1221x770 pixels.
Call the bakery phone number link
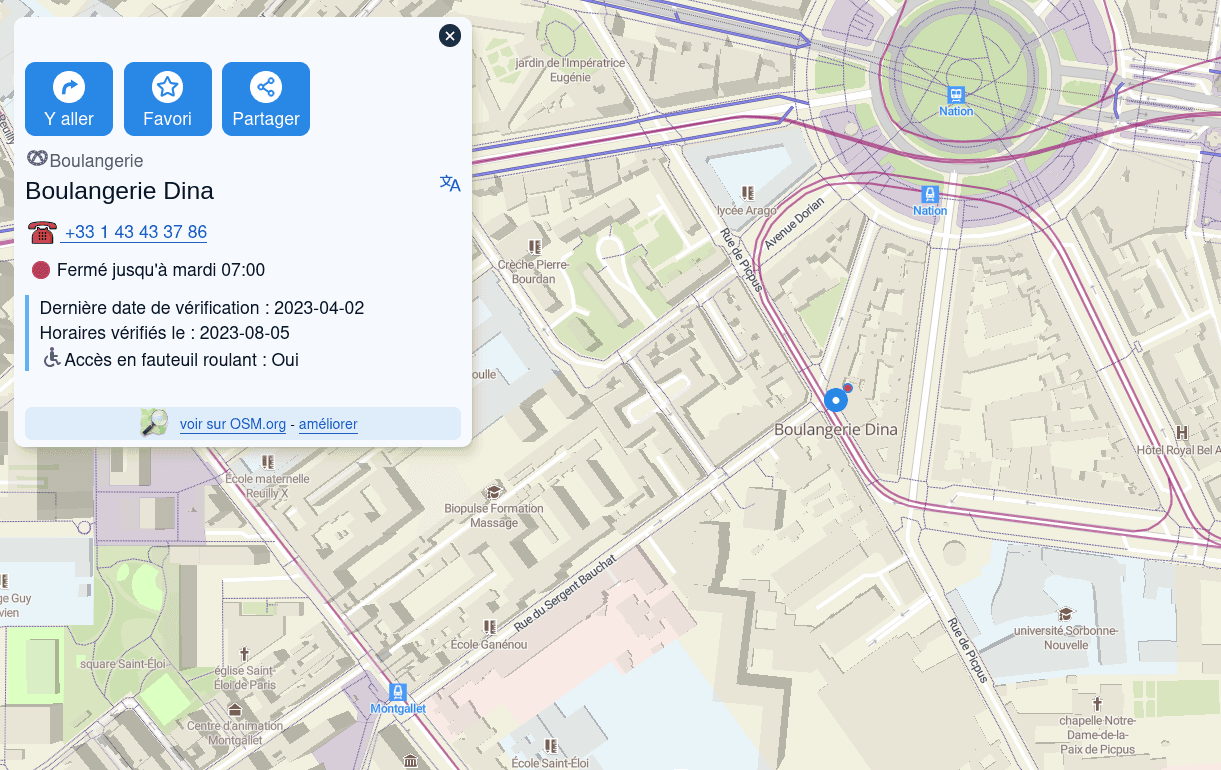click(135, 232)
